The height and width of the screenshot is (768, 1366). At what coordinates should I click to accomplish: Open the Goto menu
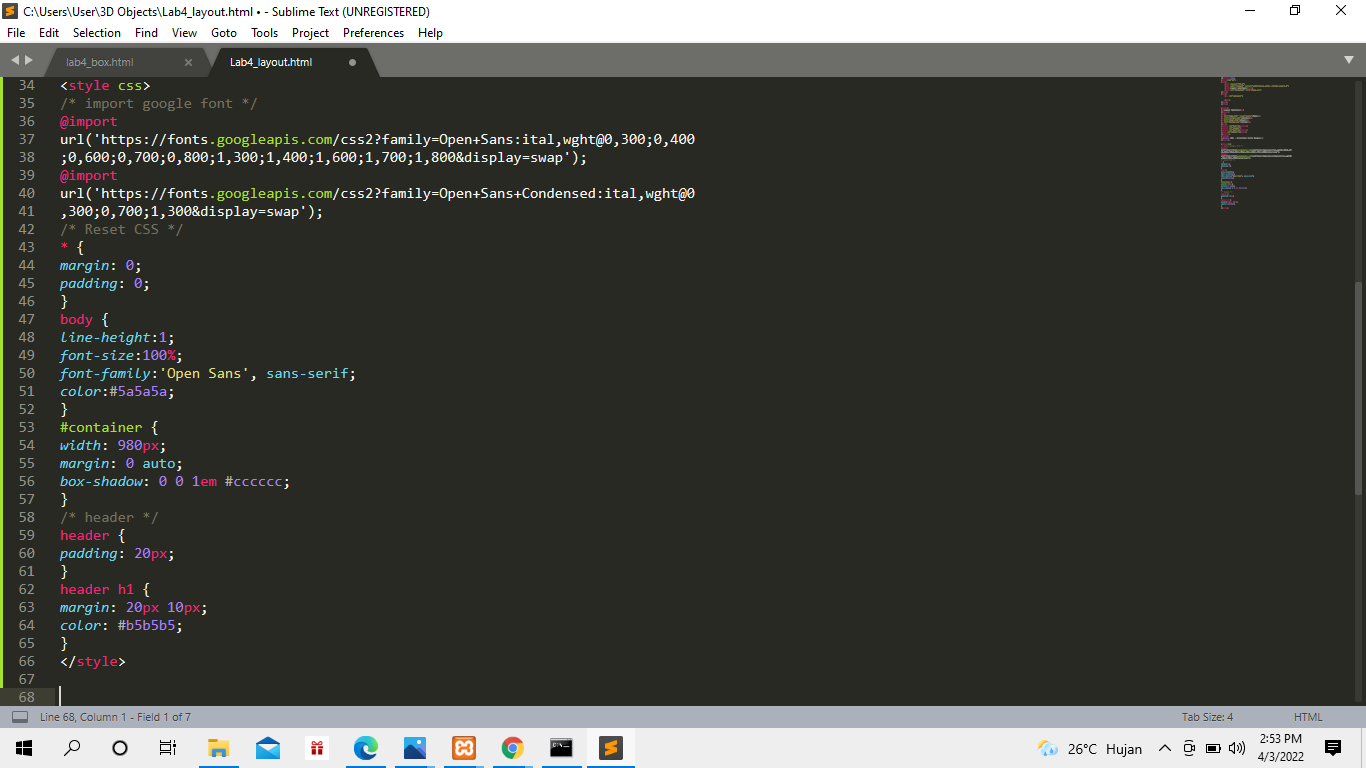click(223, 32)
